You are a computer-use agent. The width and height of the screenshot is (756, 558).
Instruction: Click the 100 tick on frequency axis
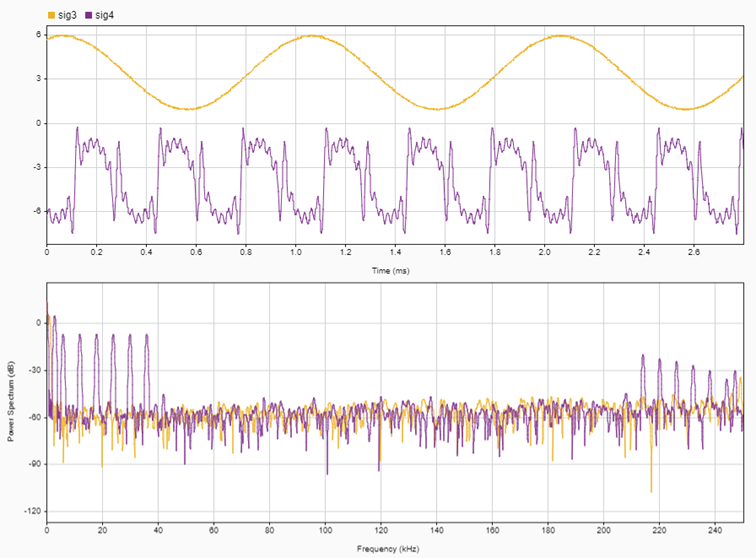point(325,531)
